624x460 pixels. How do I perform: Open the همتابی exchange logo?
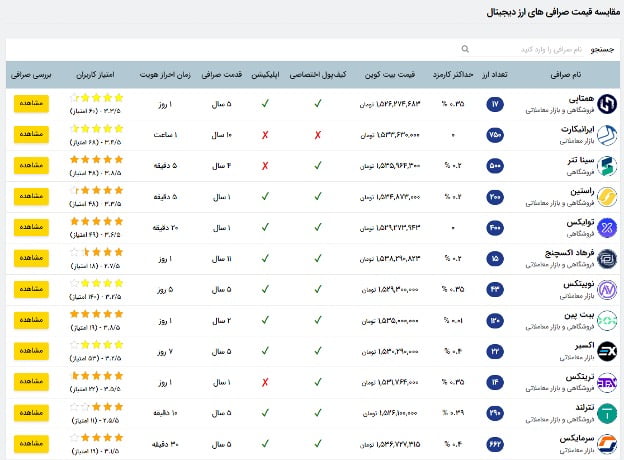point(607,104)
